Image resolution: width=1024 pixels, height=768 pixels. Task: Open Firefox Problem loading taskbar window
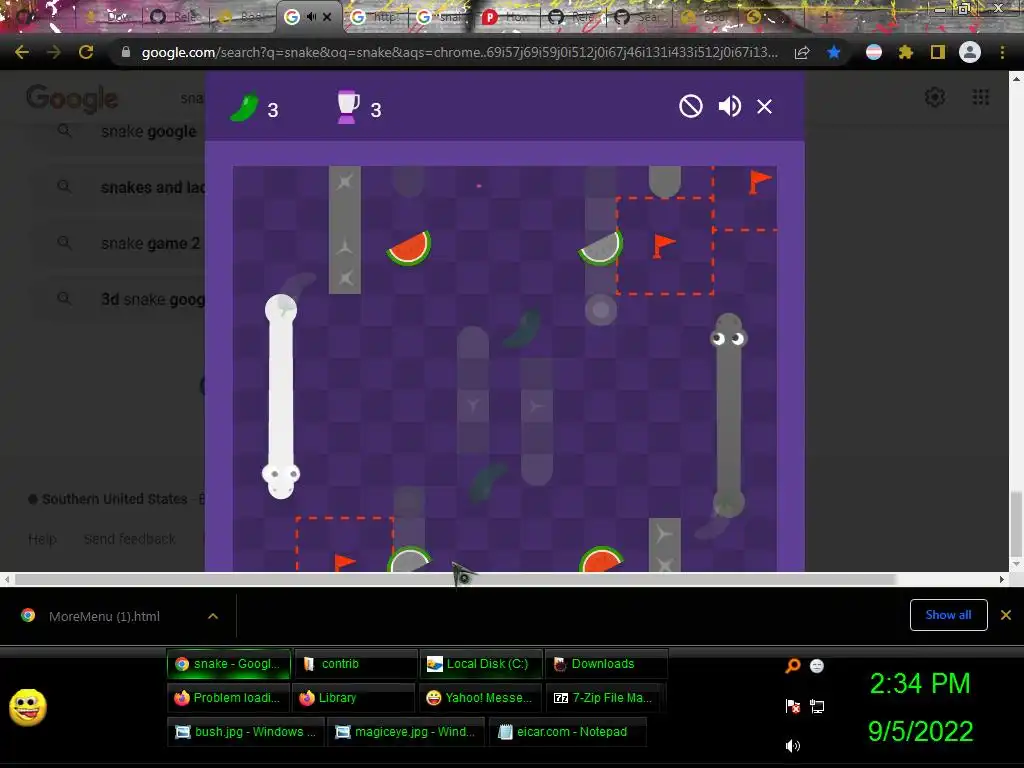point(227,697)
